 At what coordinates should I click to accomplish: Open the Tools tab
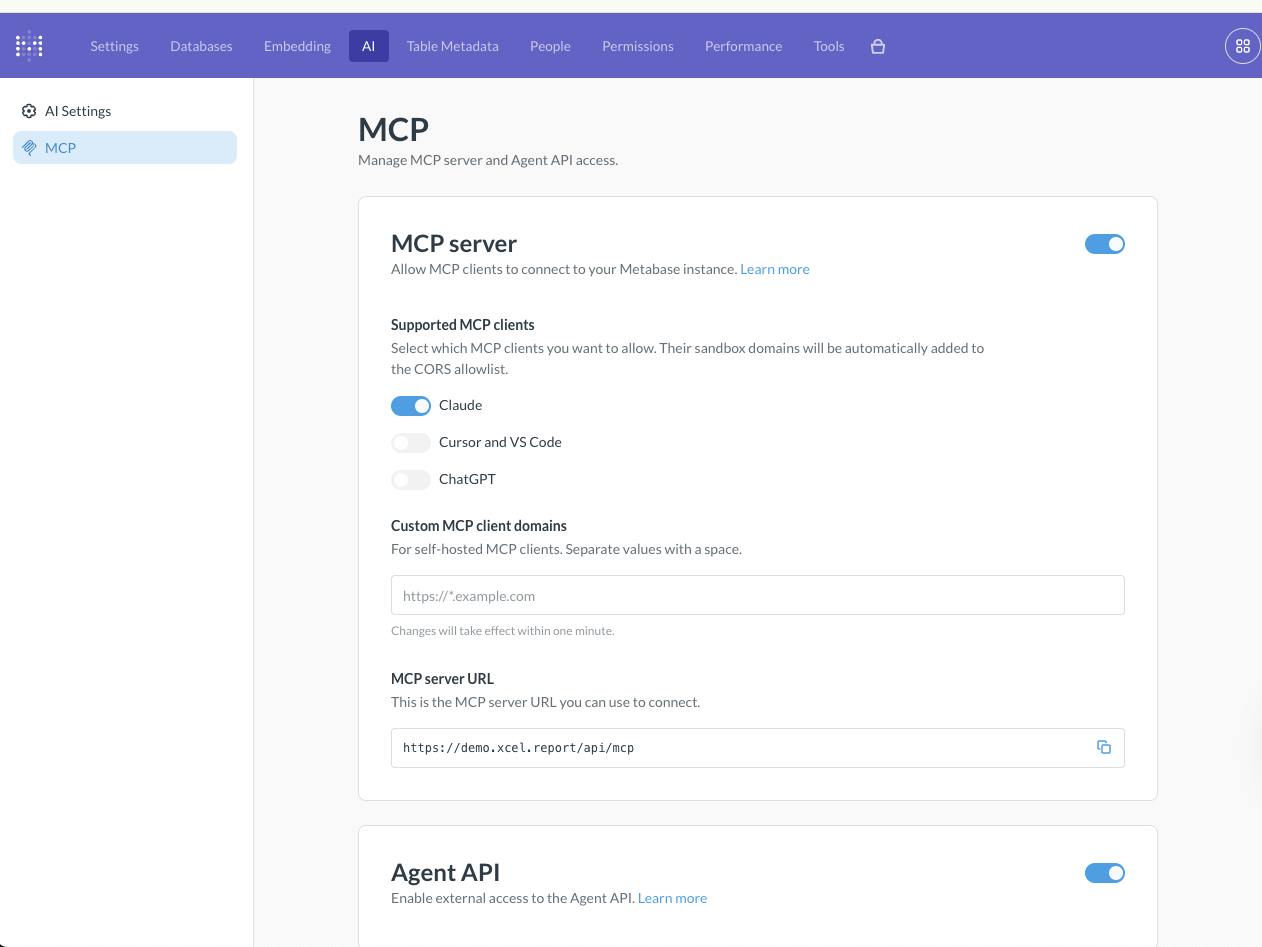pyautogui.click(x=829, y=46)
